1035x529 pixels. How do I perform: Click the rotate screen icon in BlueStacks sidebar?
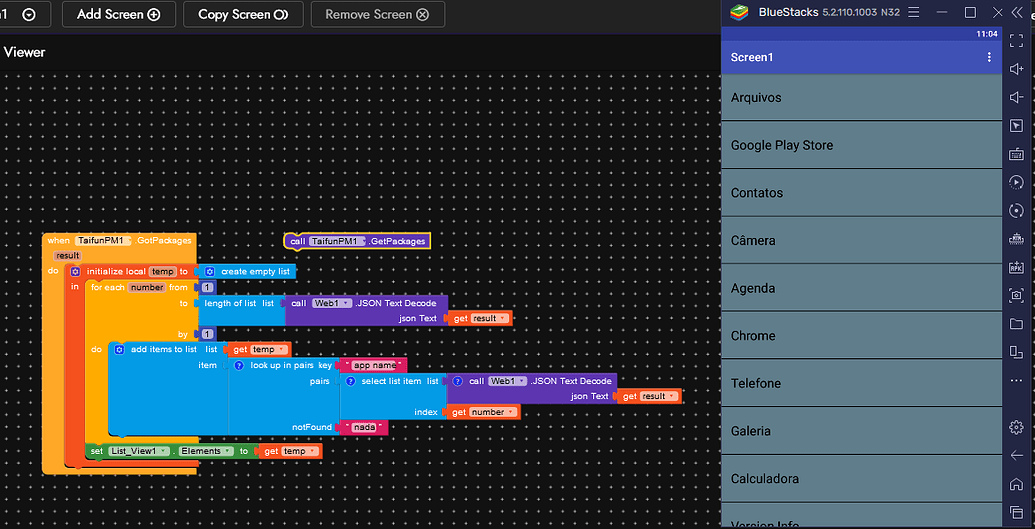pos(1017,352)
